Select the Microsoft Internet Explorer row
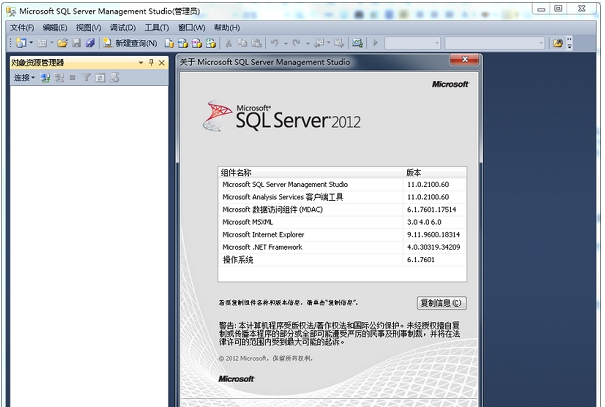 [x=342, y=235]
